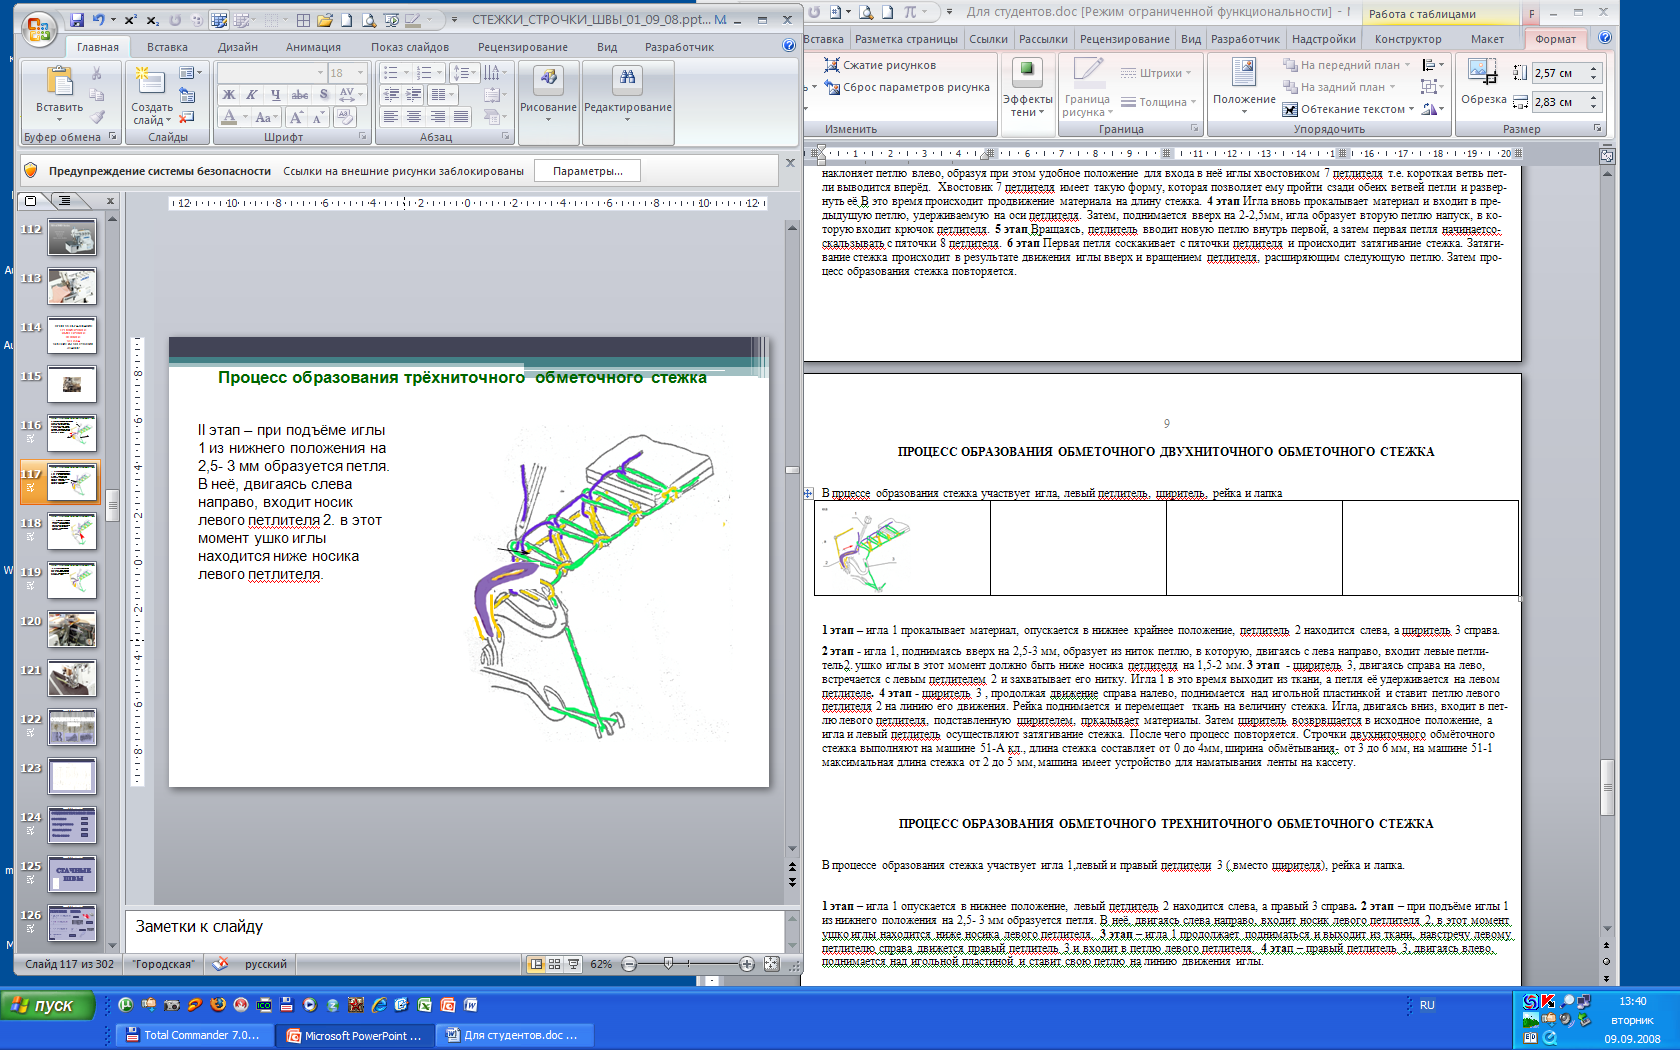The height and width of the screenshot is (1050, 1680).
Task: Open the font size 18 dropdown
Action: [361, 73]
